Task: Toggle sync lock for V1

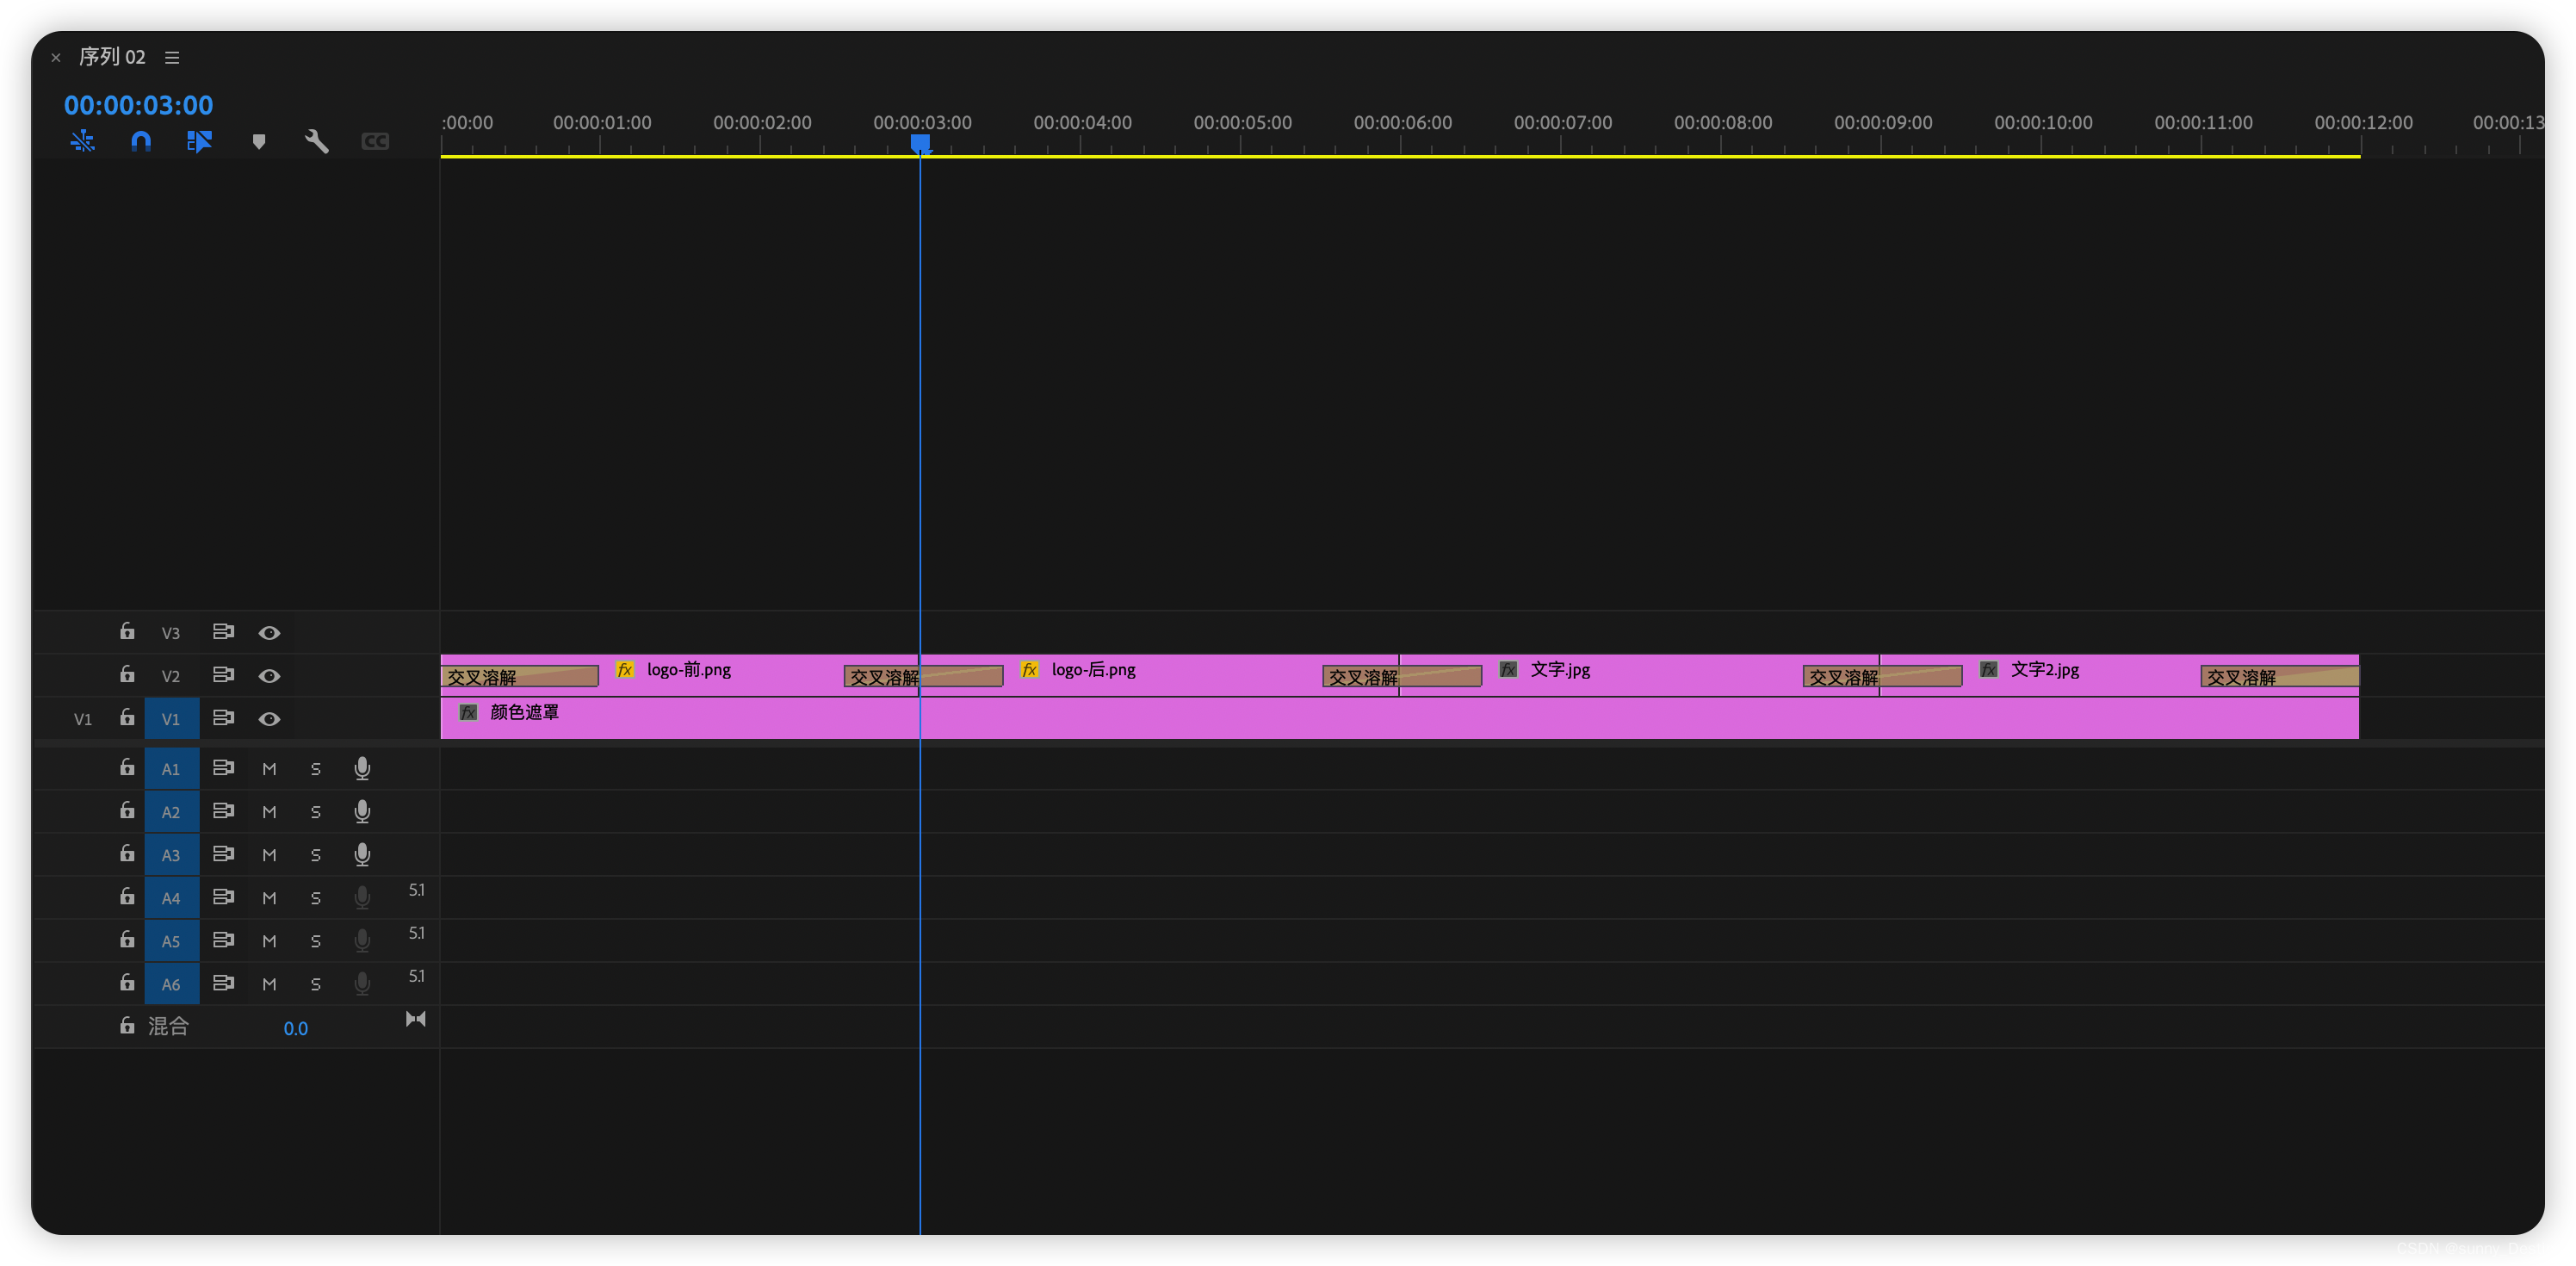Action: pos(223,718)
